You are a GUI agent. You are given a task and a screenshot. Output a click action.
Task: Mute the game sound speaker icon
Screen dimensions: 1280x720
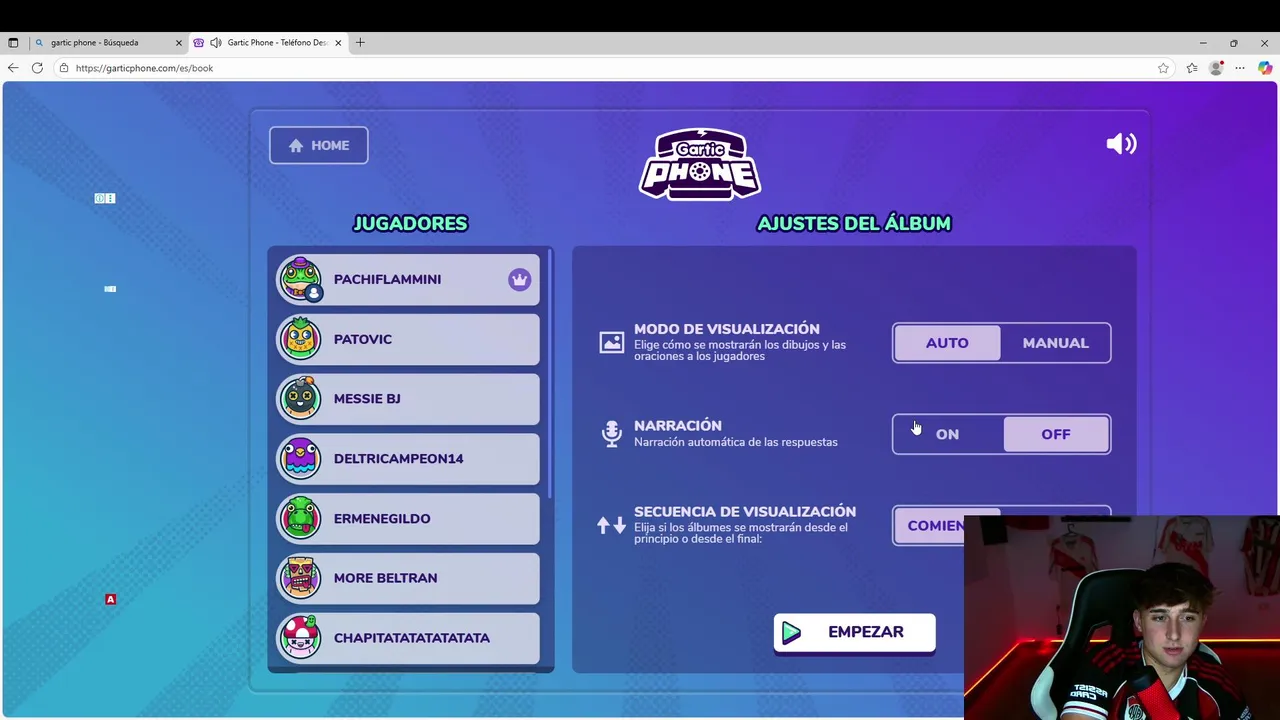coord(1121,144)
